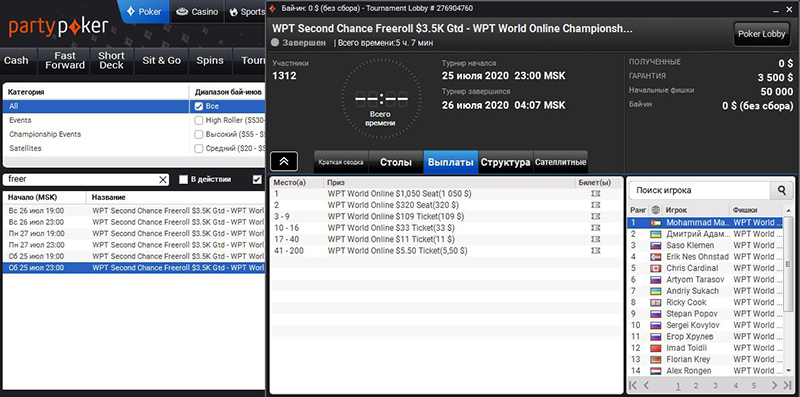Open the Short Deck section
The width and height of the screenshot is (800, 397).
pos(112,61)
